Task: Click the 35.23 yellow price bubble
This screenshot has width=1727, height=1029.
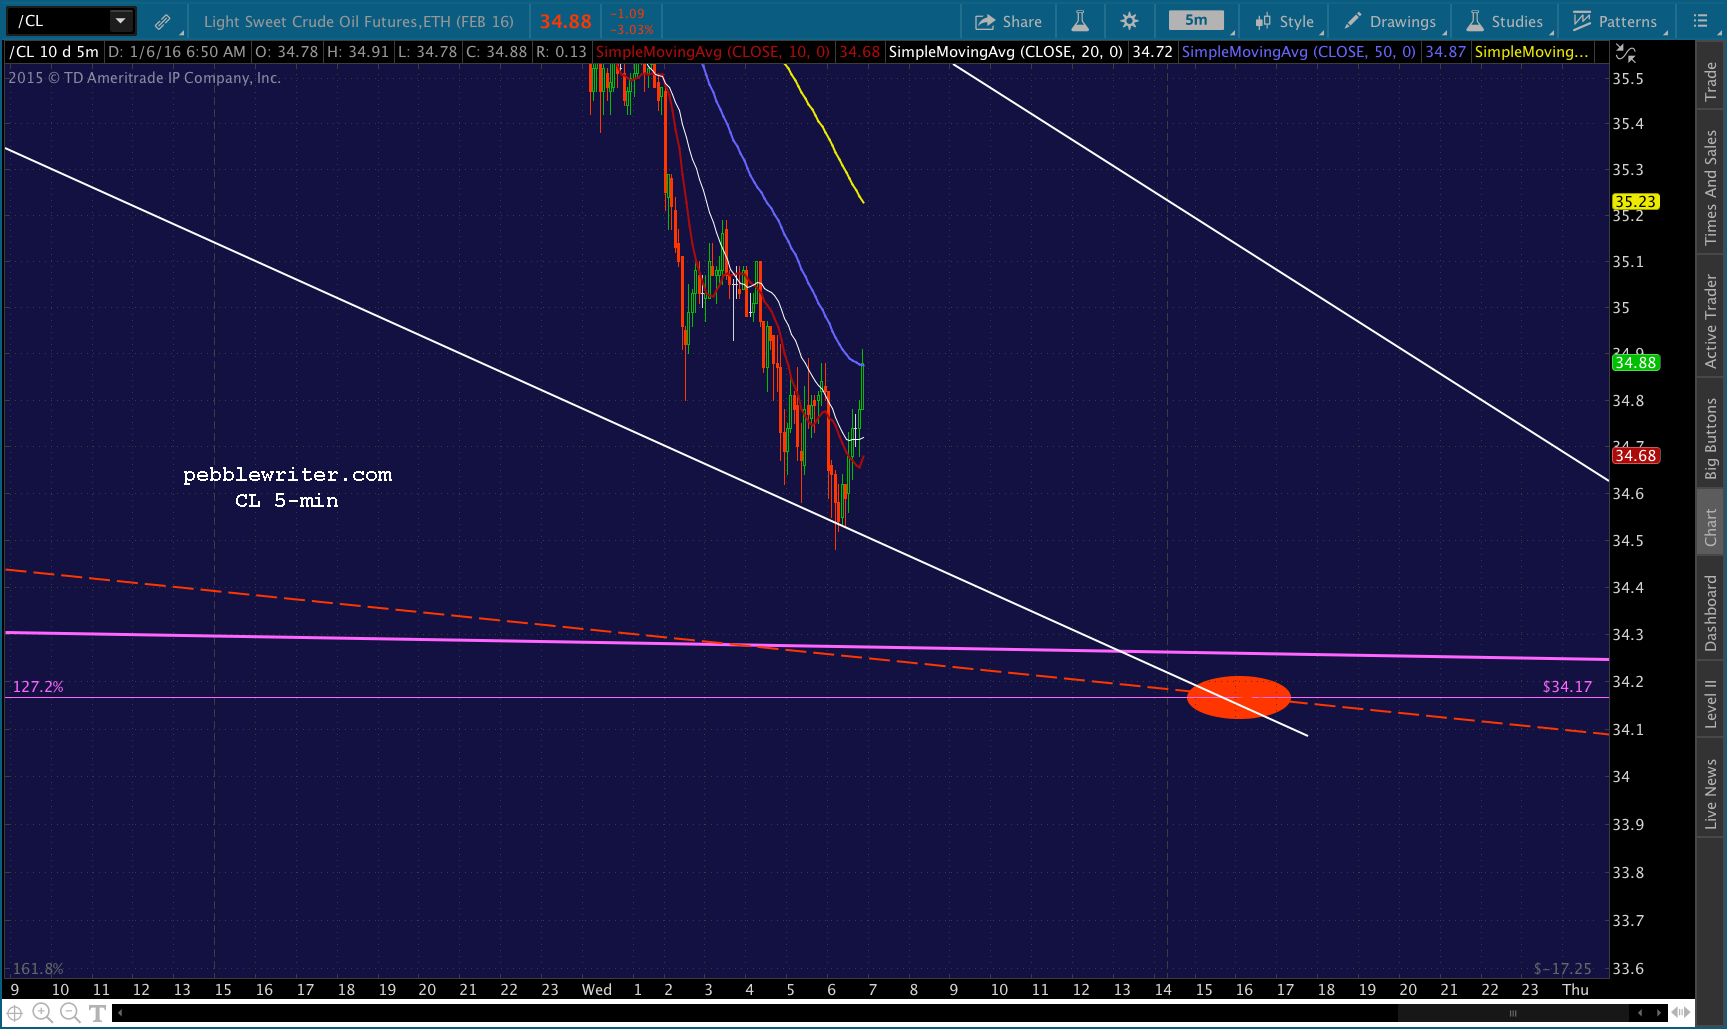Action: 1635,201
